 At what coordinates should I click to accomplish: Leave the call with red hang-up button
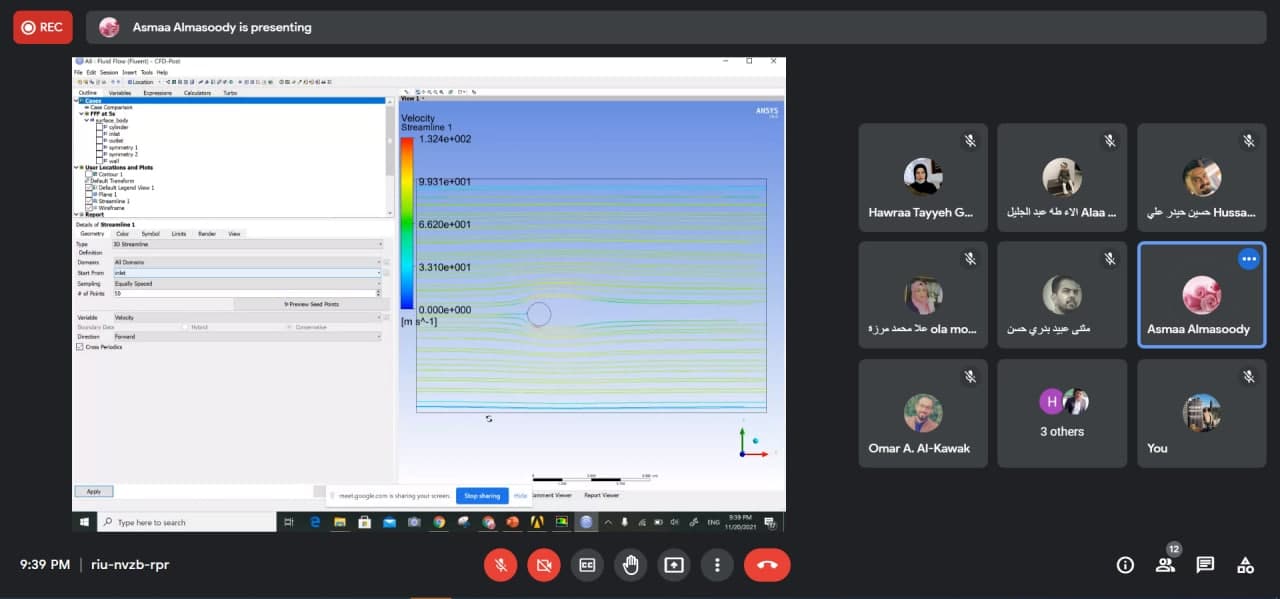click(x=767, y=565)
